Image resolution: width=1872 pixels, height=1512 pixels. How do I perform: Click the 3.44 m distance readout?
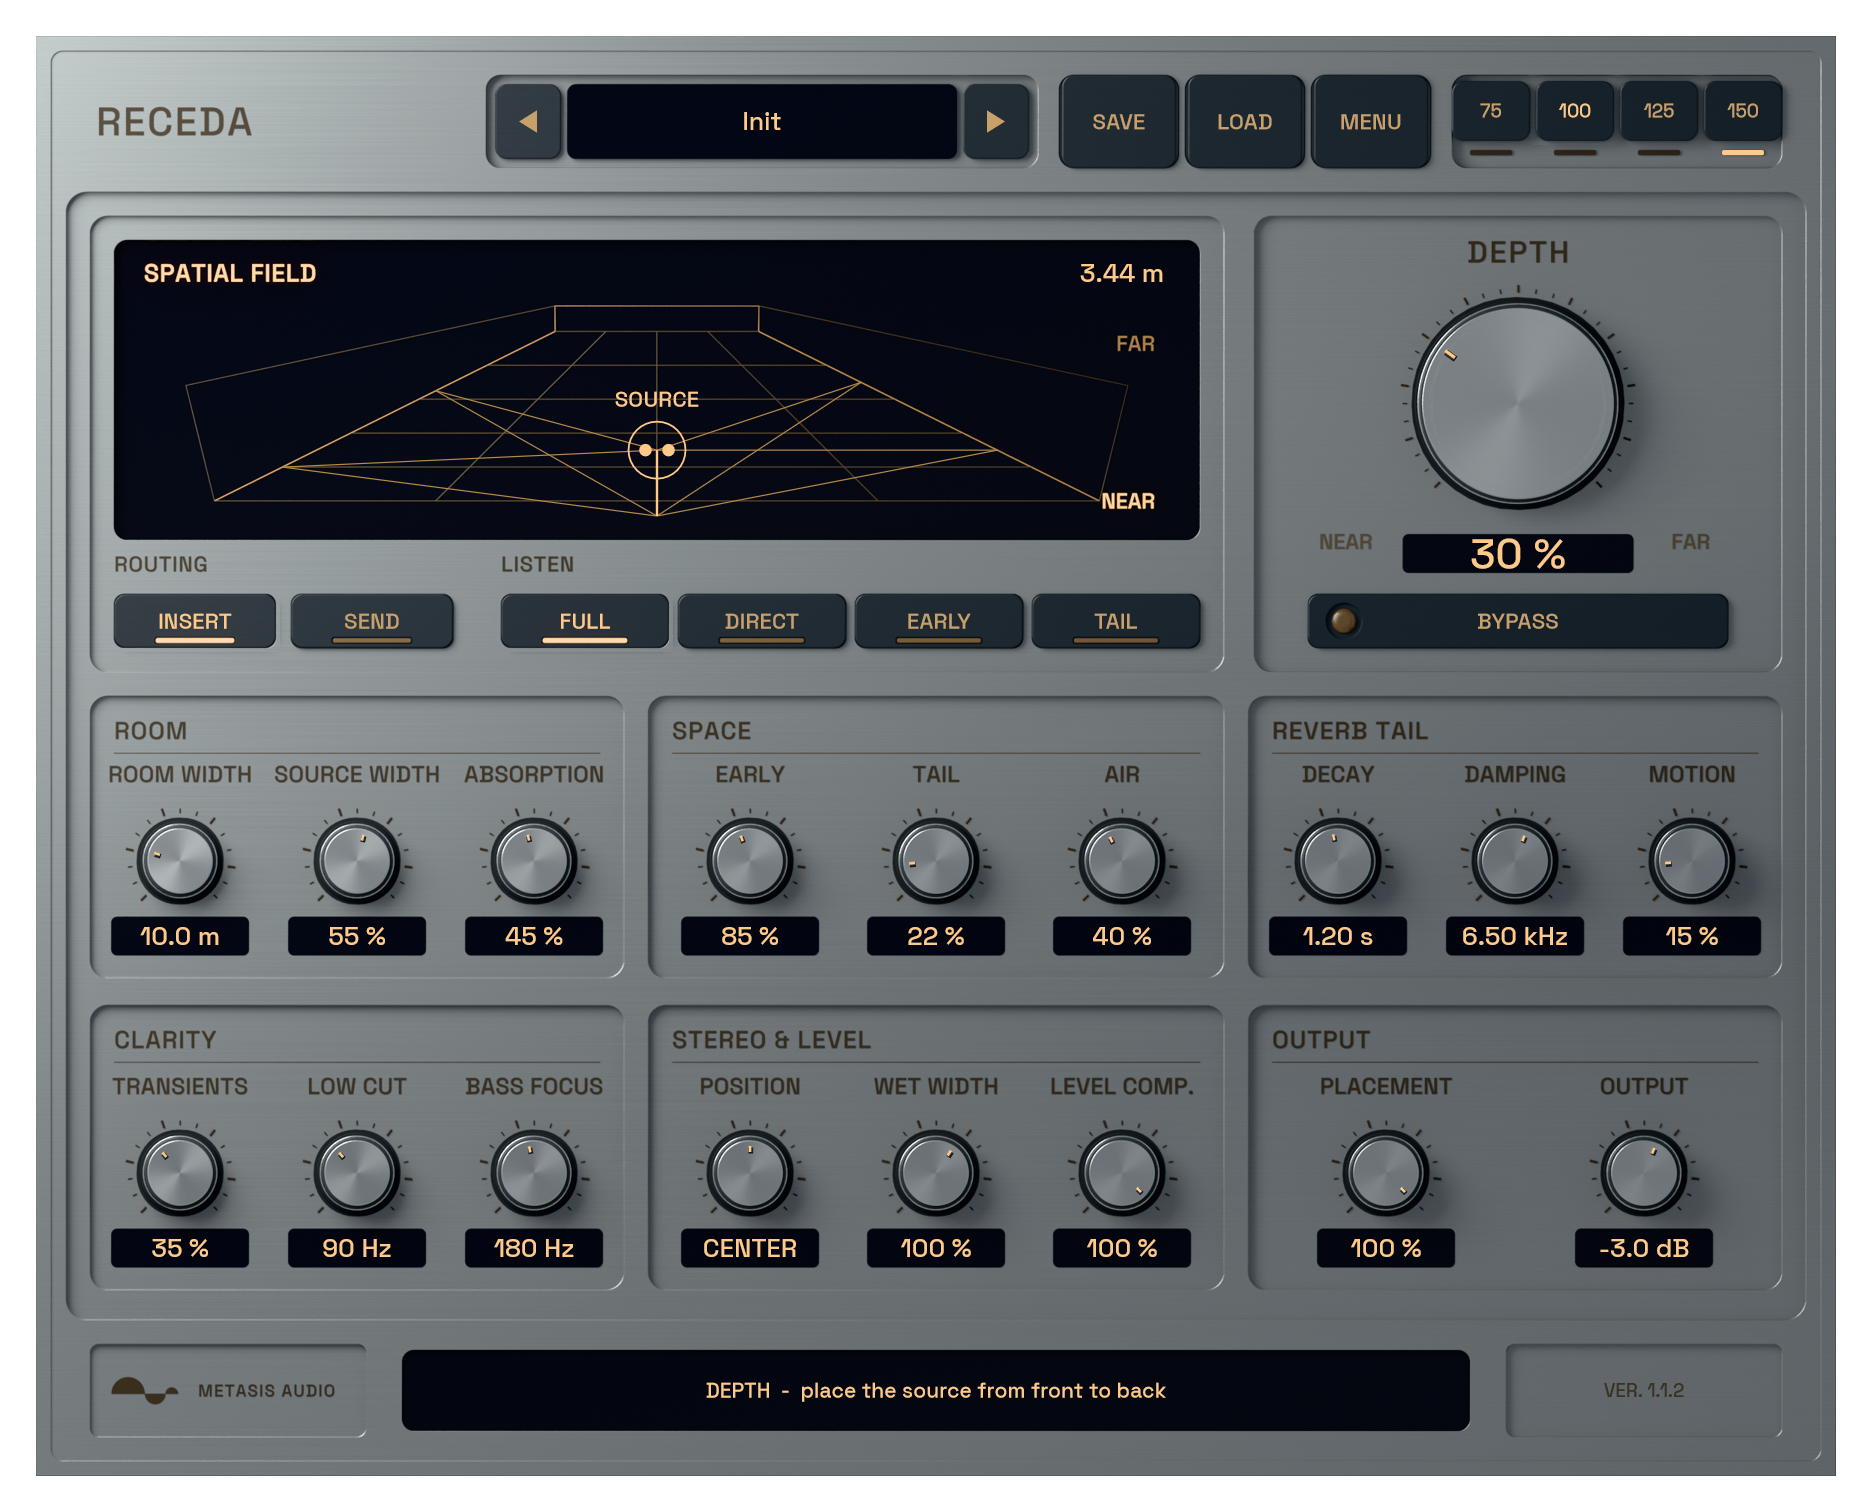(1121, 273)
